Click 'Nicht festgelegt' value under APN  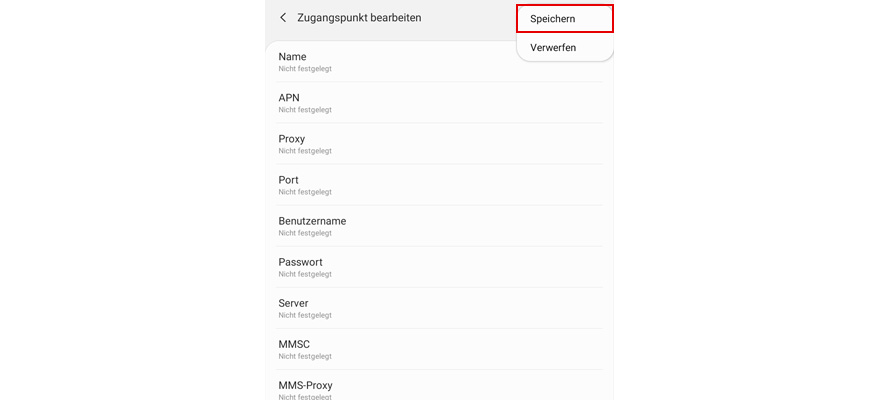click(305, 110)
